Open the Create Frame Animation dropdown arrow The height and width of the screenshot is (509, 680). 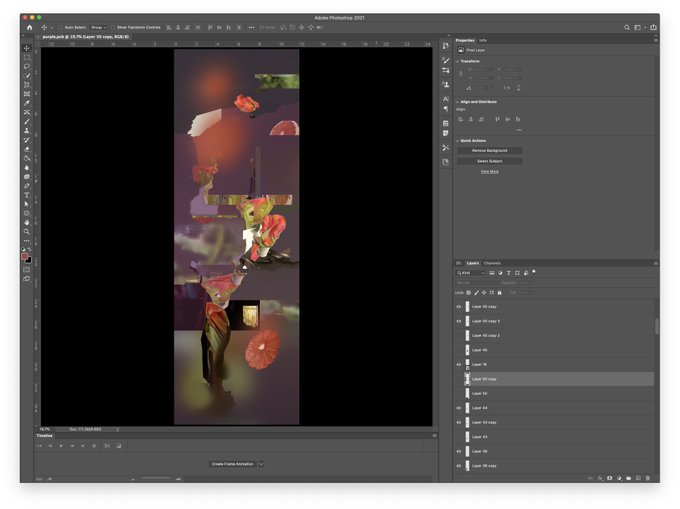[261, 464]
